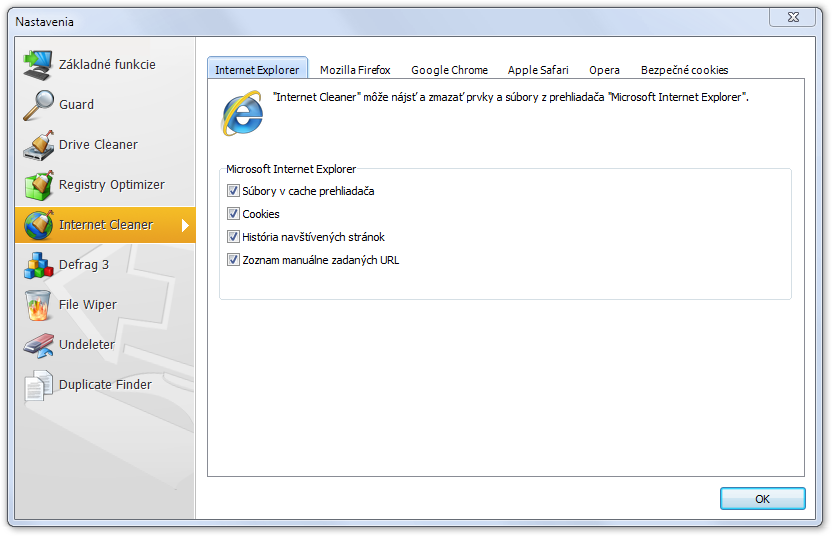Viewport: 832px width, 536px height.
Task: Choose the Undeleter label
Action: click(86, 345)
